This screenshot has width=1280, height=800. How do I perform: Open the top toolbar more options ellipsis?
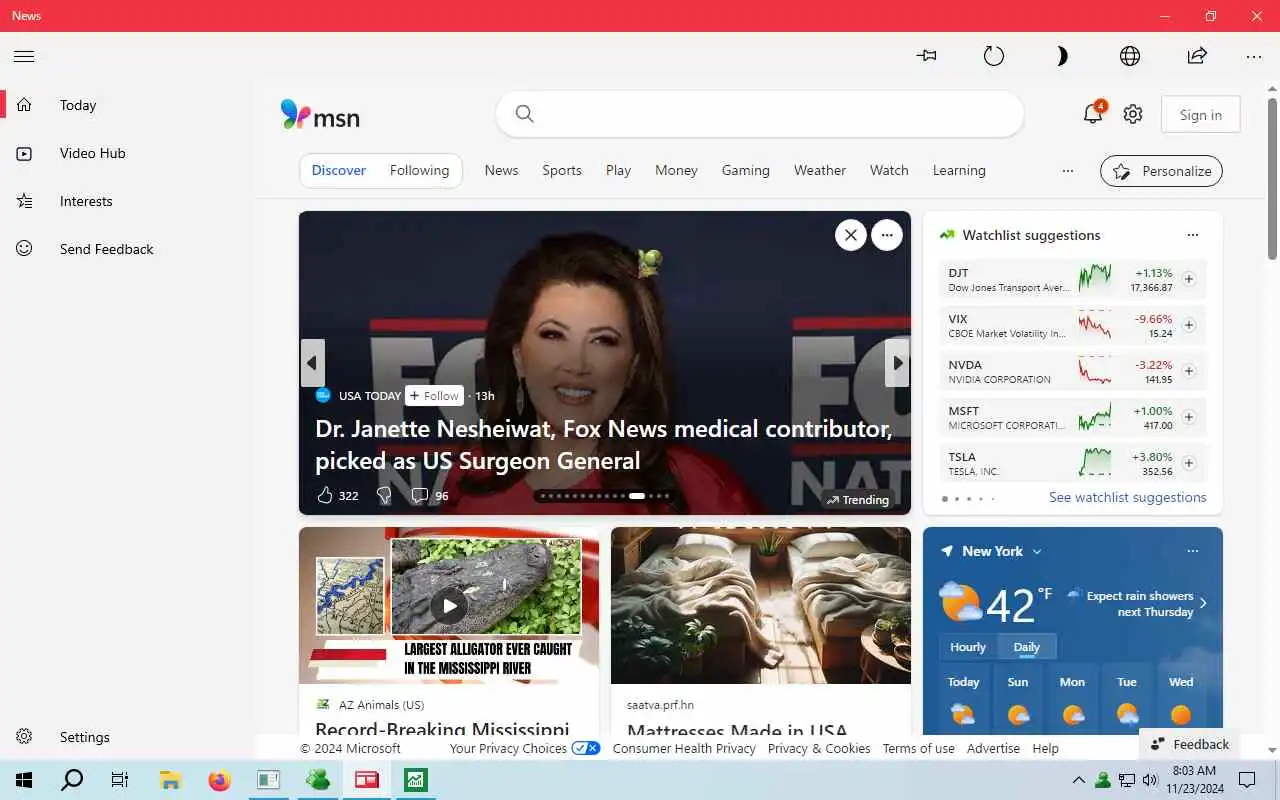click(x=1254, y=57)
